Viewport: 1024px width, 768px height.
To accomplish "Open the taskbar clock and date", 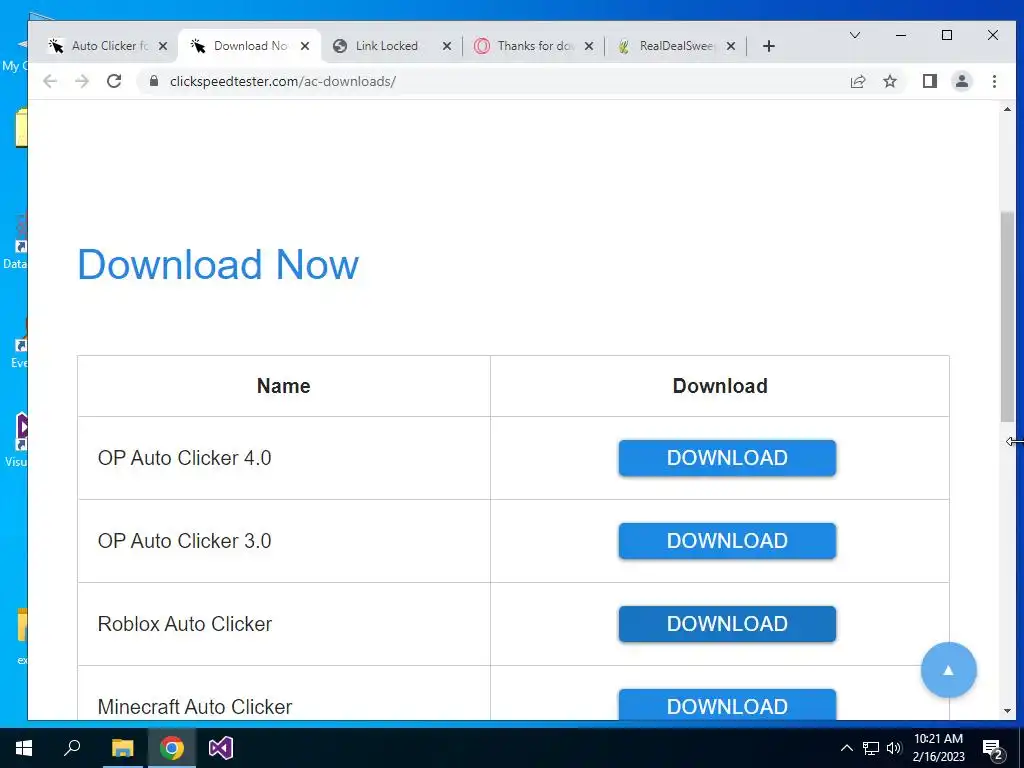I will coord(938,748).
